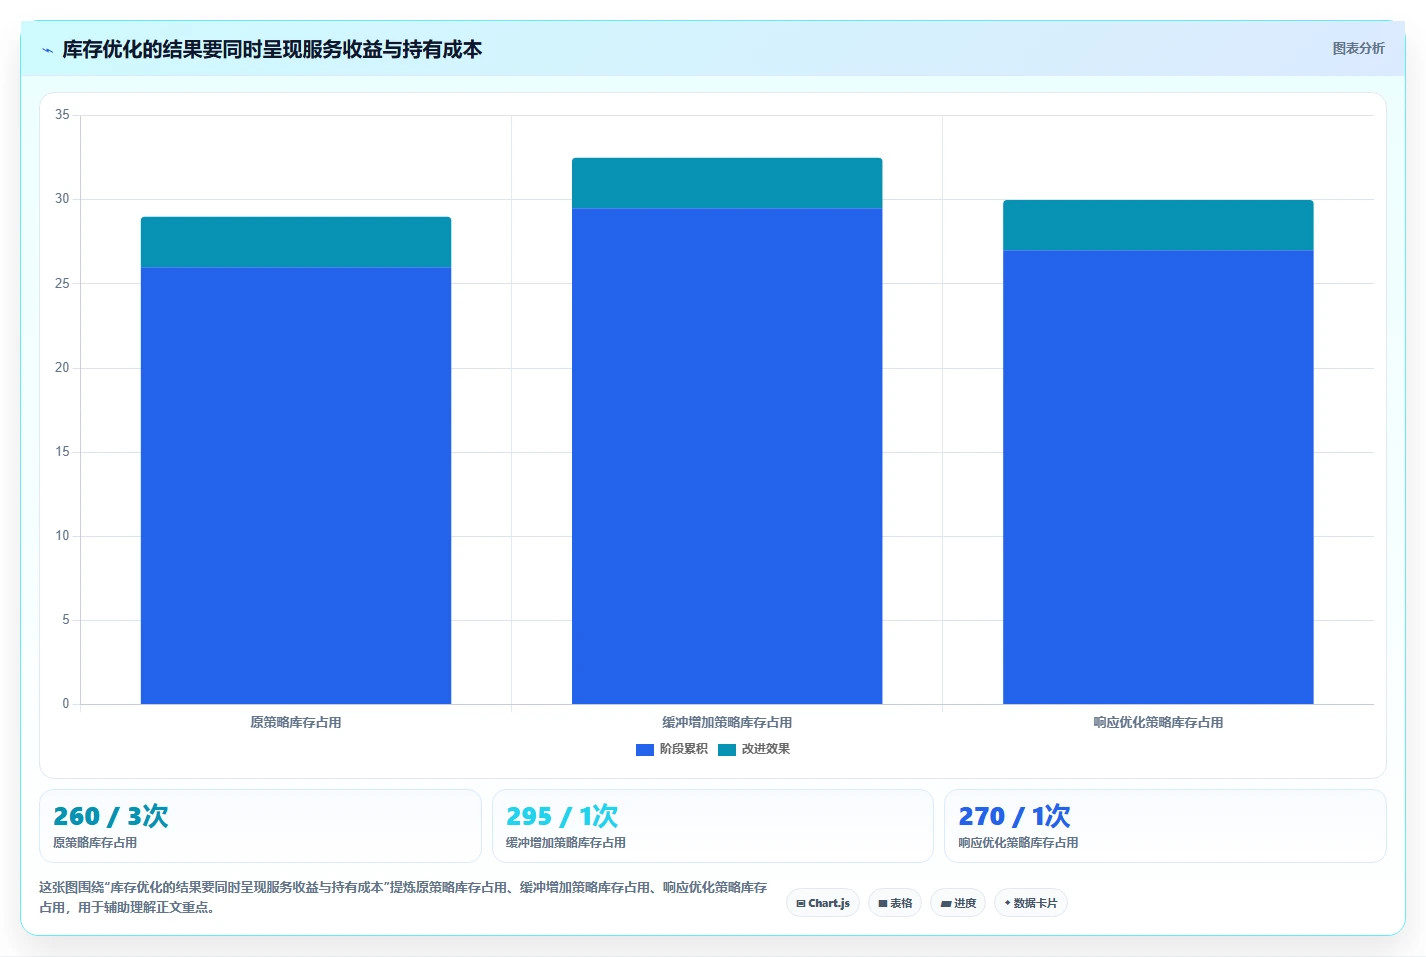The image size is (1426, 957).
Task: Click the 图表分析 label in the header
Action: pyautogui.click(x=1358, y=48)
